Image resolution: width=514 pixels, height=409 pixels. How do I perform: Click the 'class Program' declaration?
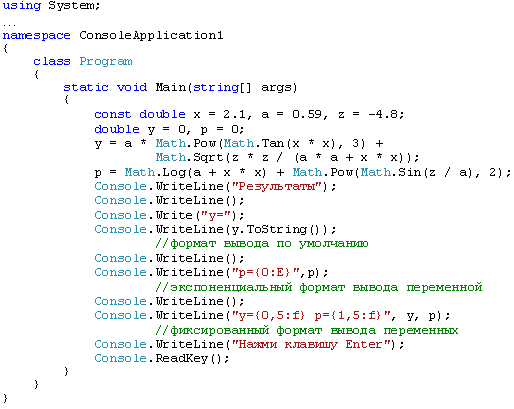pyautogui.click(x=83, y=62)
